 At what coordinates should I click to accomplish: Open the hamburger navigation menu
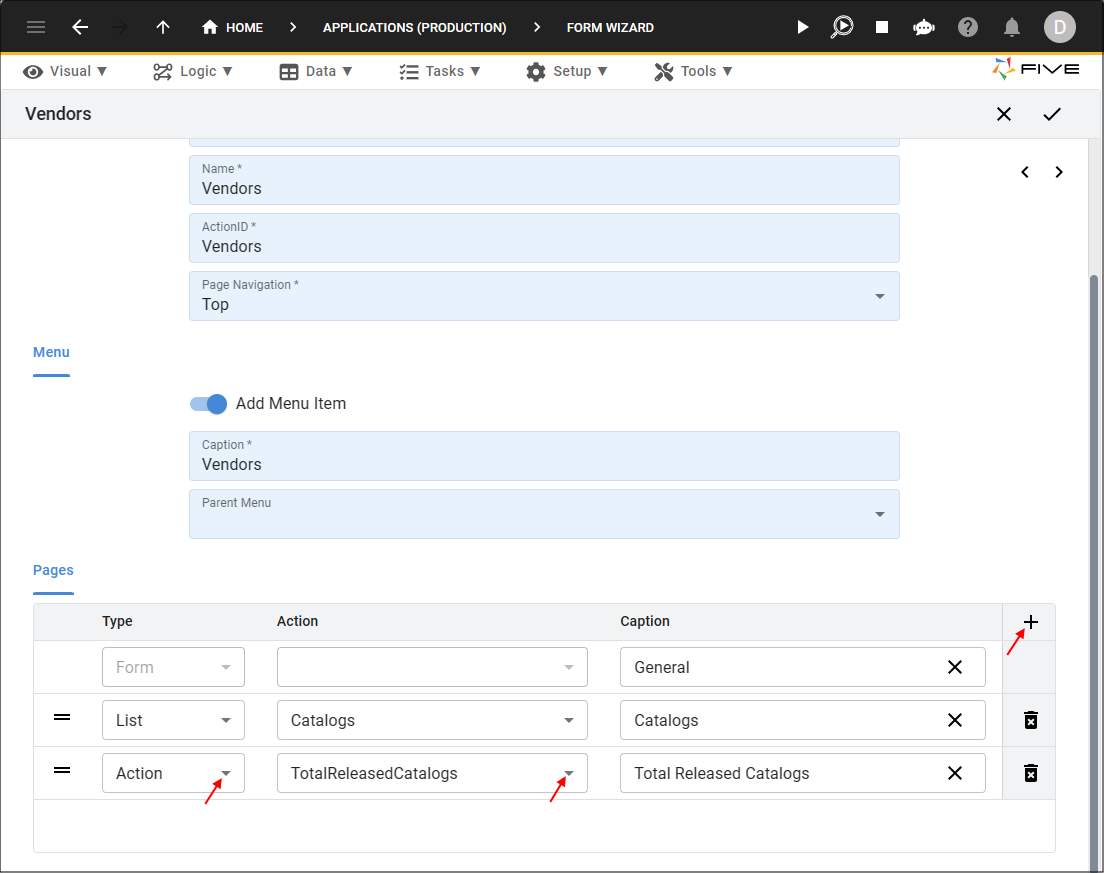pyautogui.click(x=36, y=27)
